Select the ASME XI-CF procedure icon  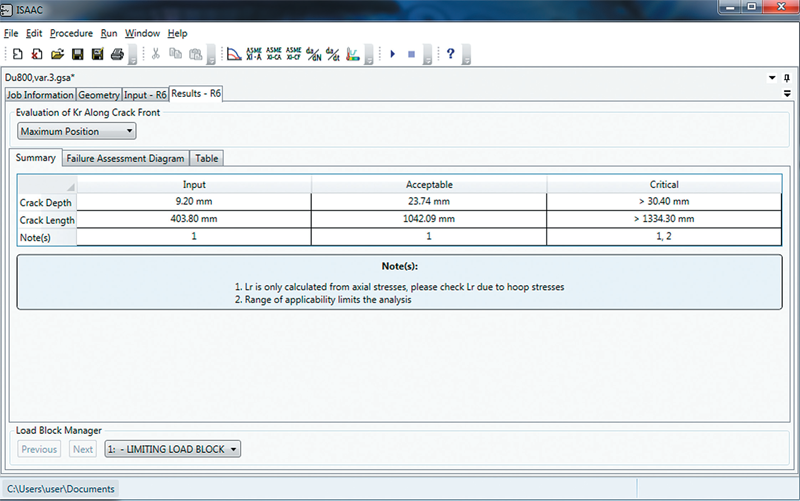point(293,54)
